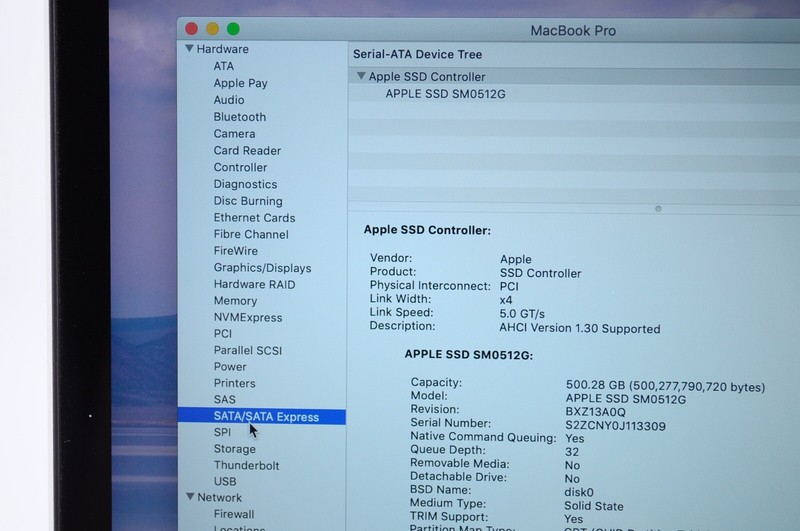The height and width of the screenshot is (531, 800).
Task: Click the BSD Name value disk0
Action: pos(579,492)
